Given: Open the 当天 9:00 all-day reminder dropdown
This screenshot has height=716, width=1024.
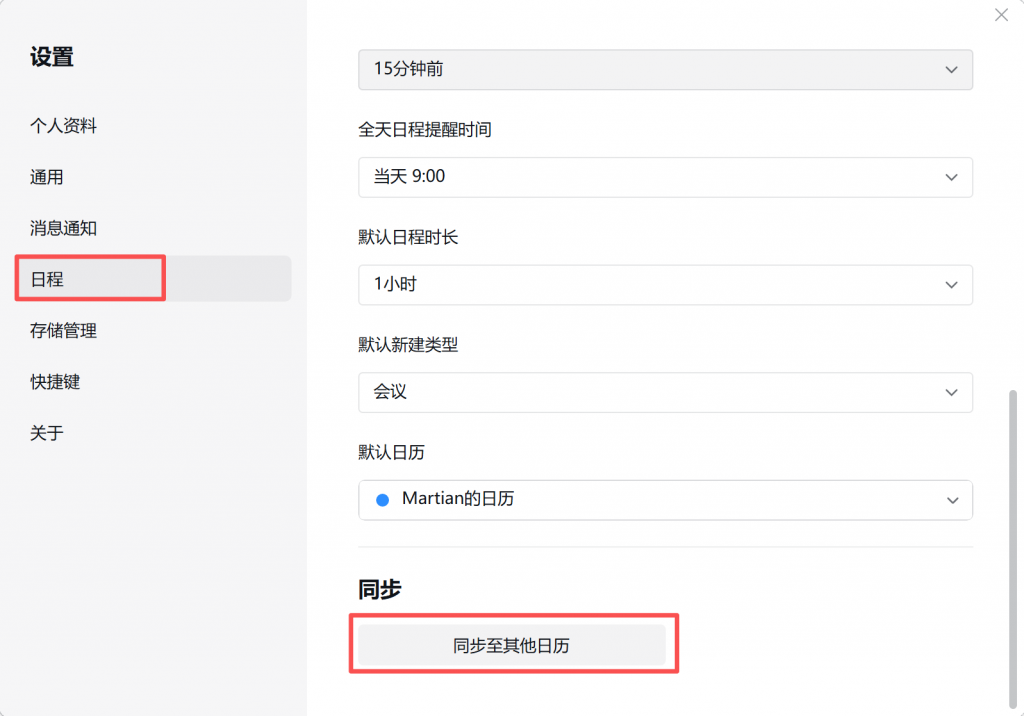Looking at the screenshot, I should point(665,177).
